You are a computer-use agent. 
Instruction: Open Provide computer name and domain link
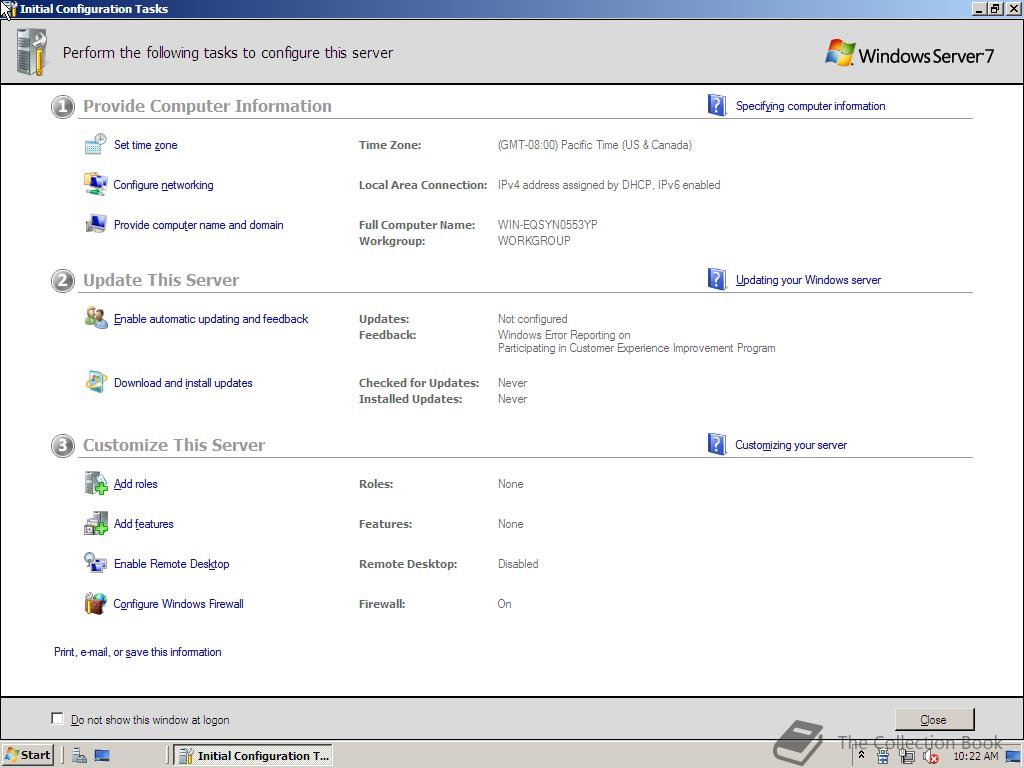point(199,225)
